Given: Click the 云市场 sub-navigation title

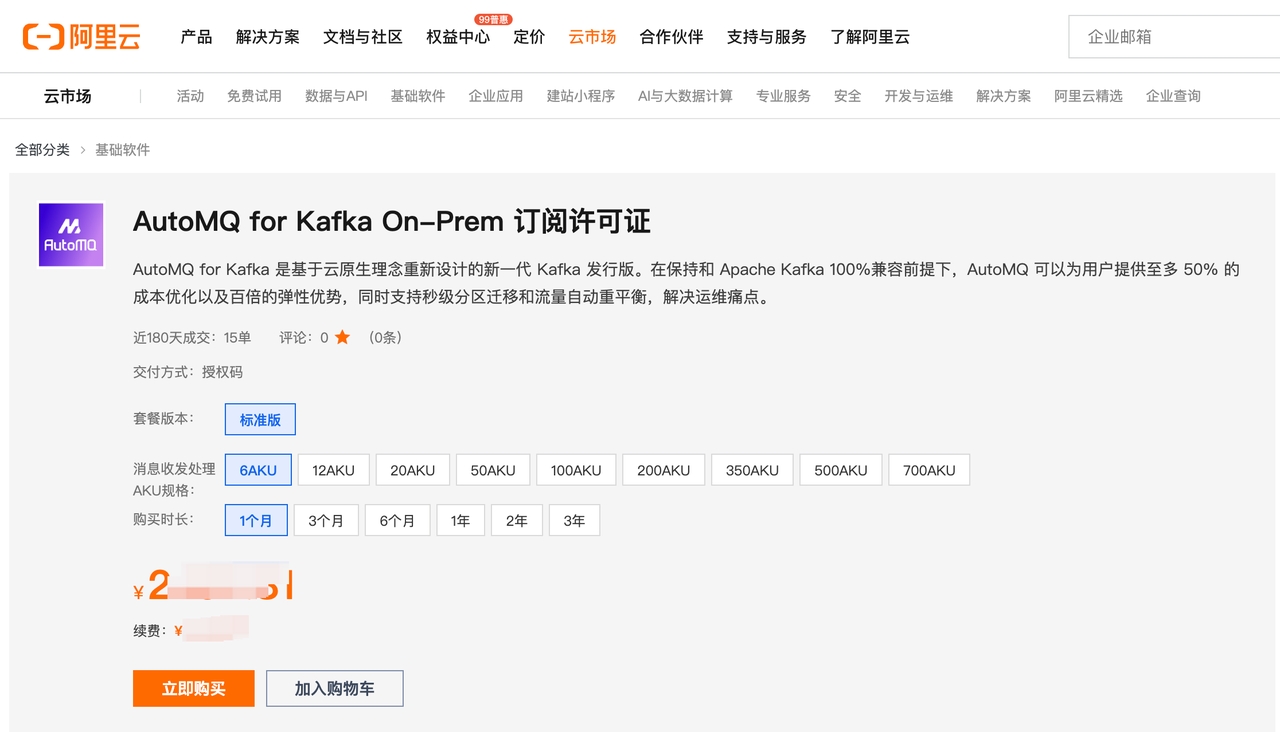Looking at the screenshot, I should point(68,96).
